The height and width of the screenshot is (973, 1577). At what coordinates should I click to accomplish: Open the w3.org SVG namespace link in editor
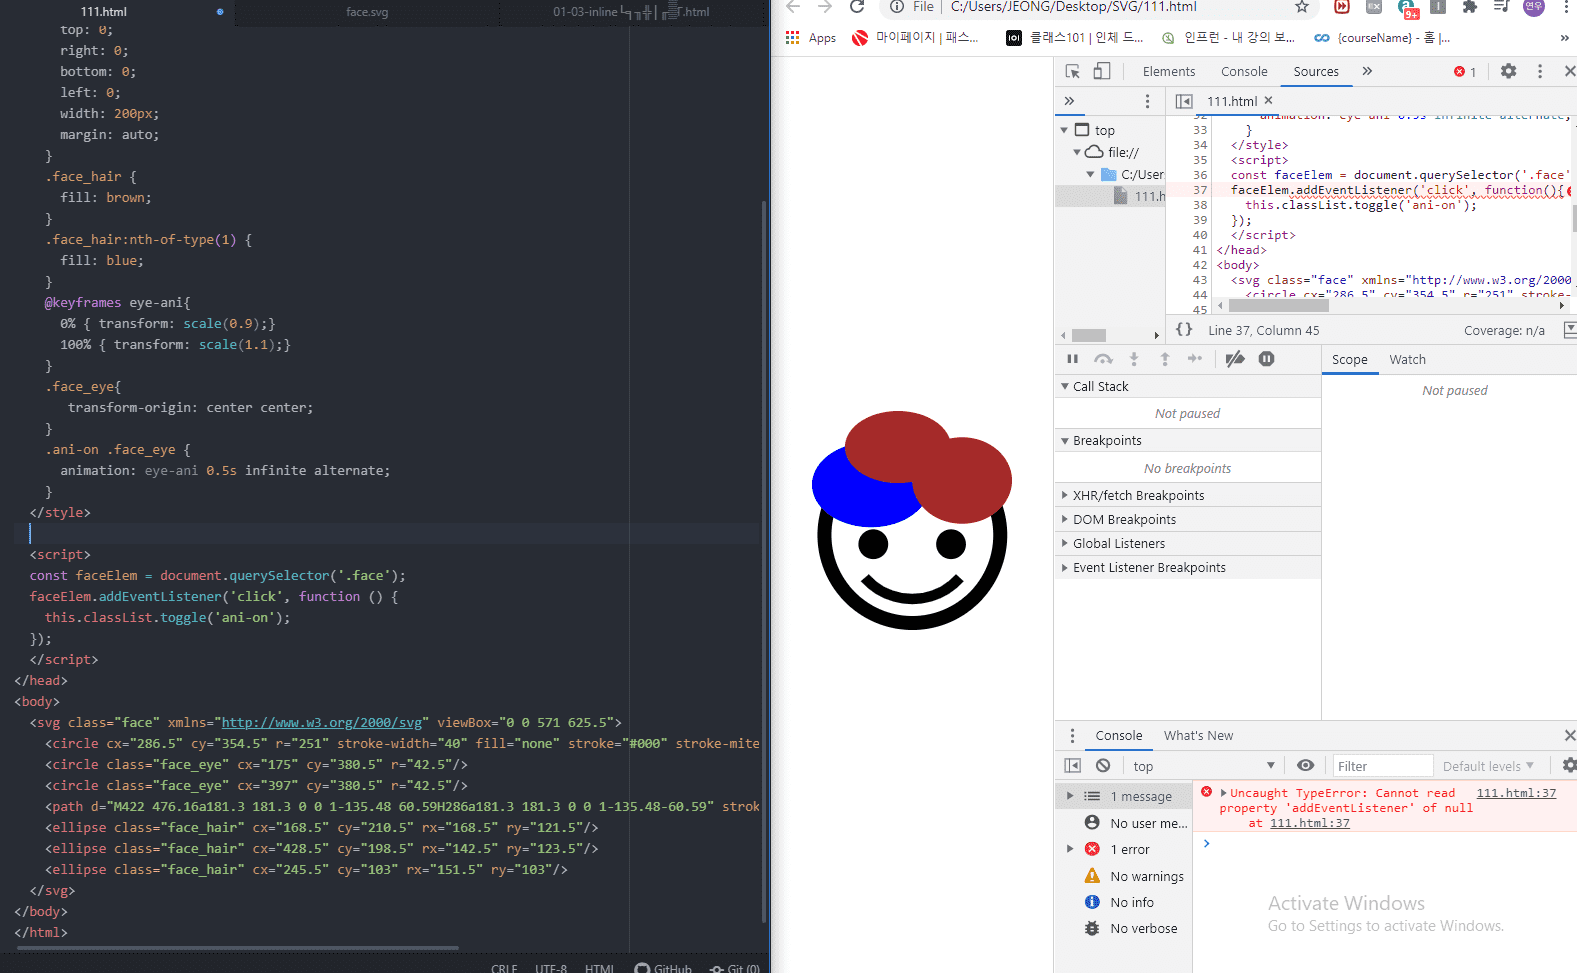[x=322, y=722]
